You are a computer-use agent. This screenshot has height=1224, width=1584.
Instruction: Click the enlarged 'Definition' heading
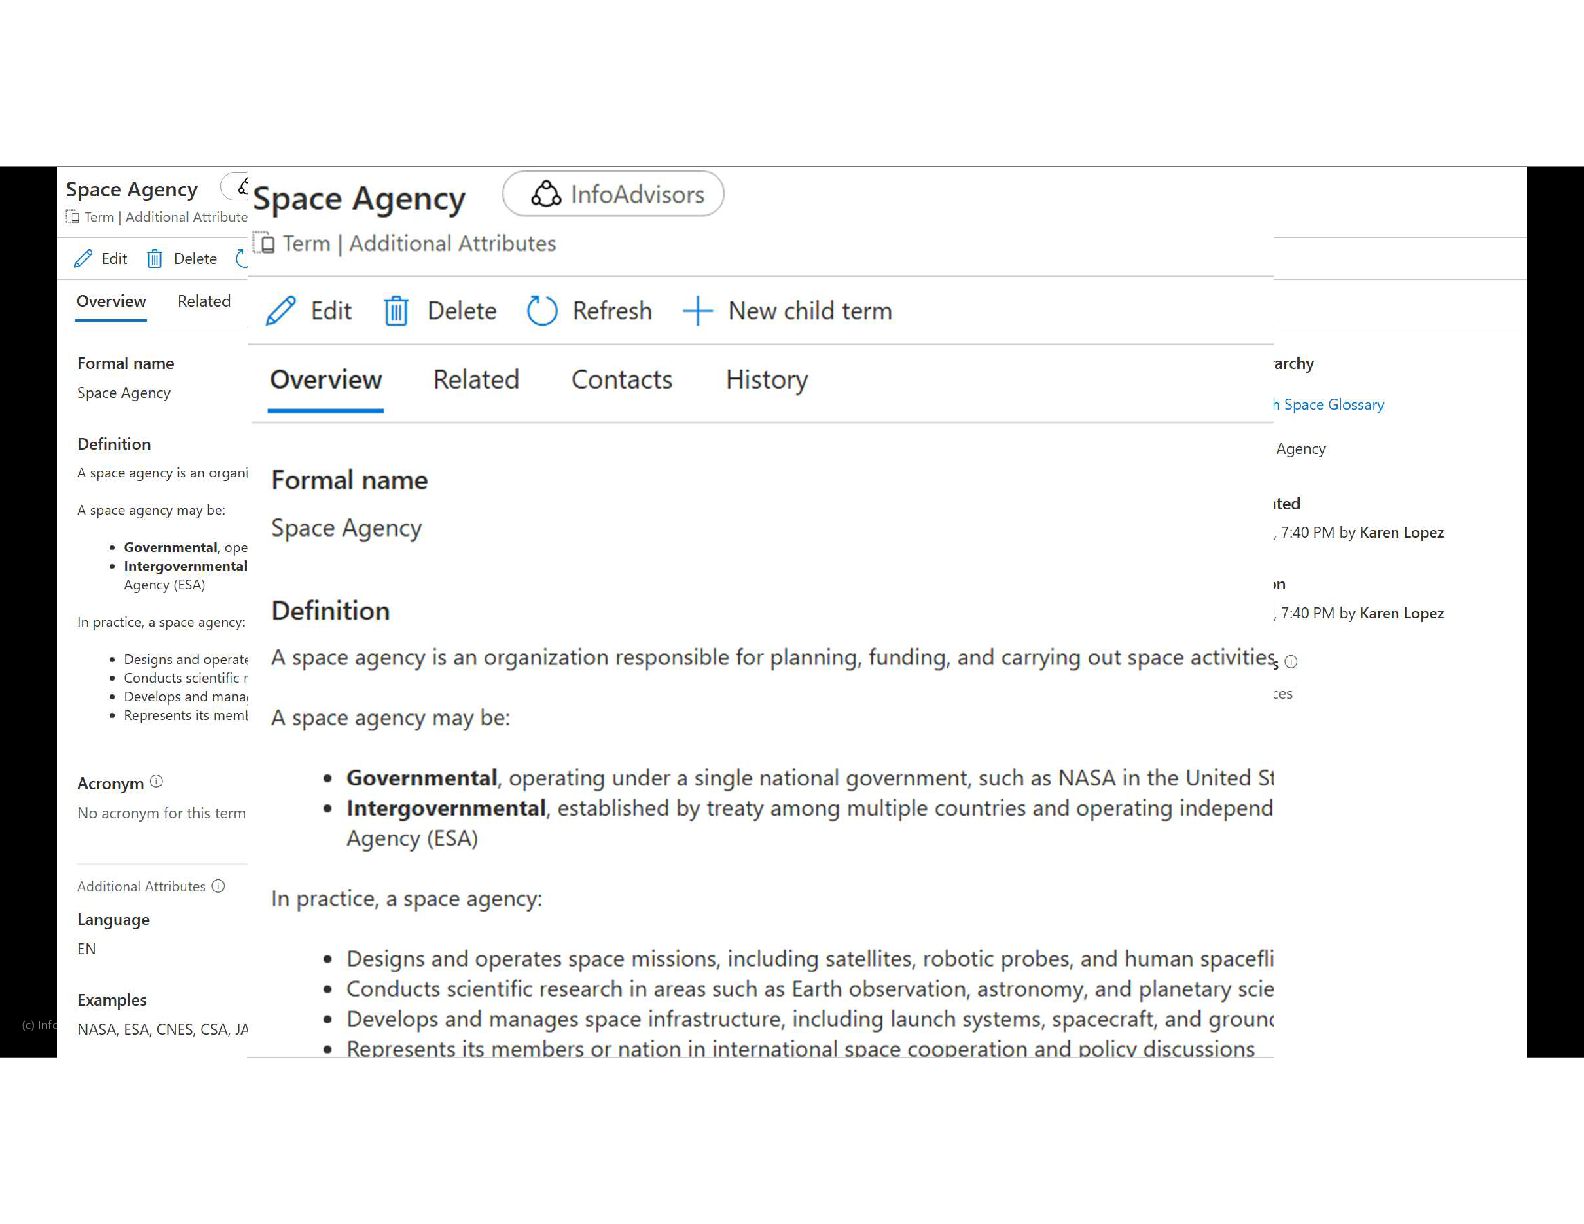click(330, 611)
